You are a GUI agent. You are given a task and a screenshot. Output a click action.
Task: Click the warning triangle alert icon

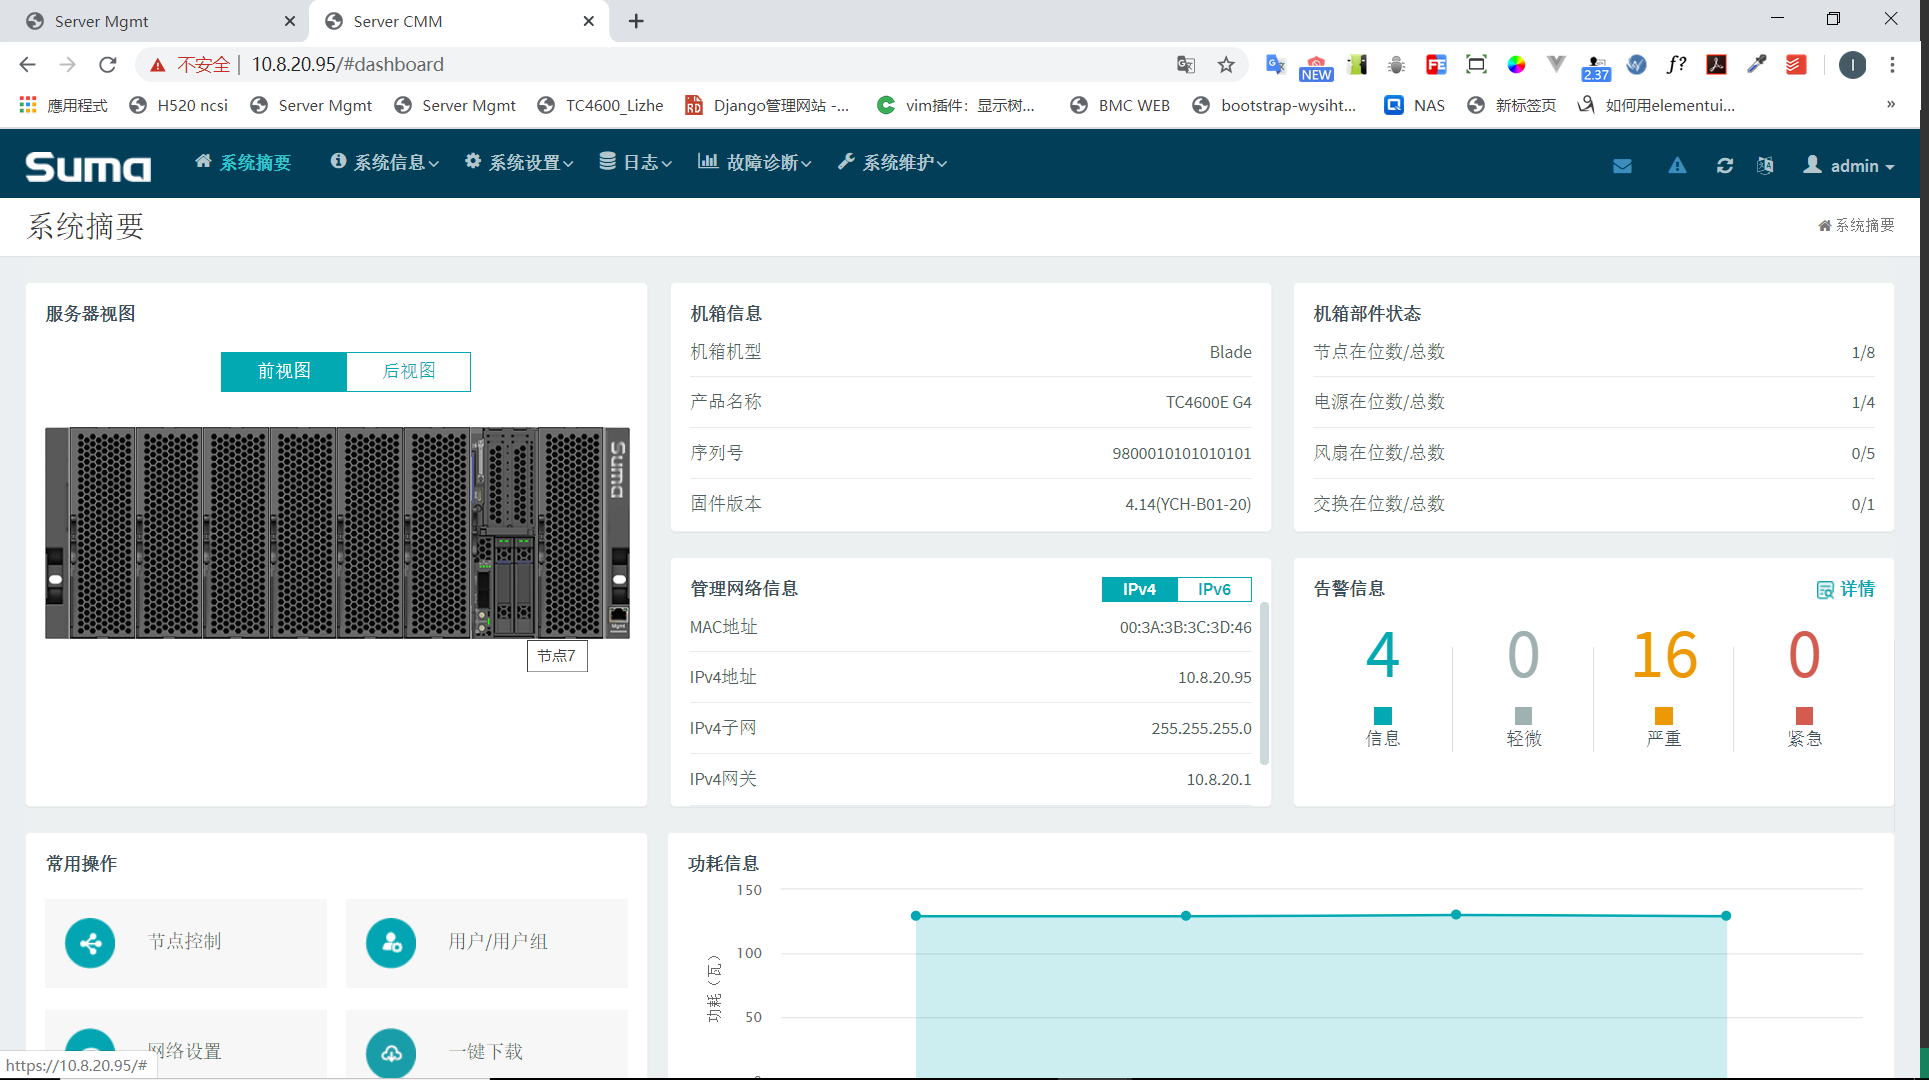tap(1677, 166)
